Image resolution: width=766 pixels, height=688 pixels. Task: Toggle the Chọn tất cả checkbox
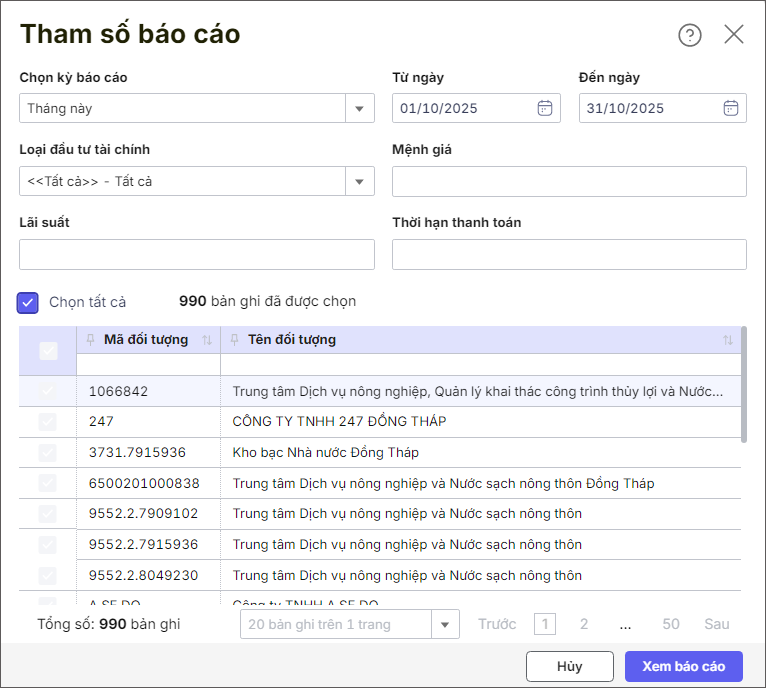(x=28, y=302)
